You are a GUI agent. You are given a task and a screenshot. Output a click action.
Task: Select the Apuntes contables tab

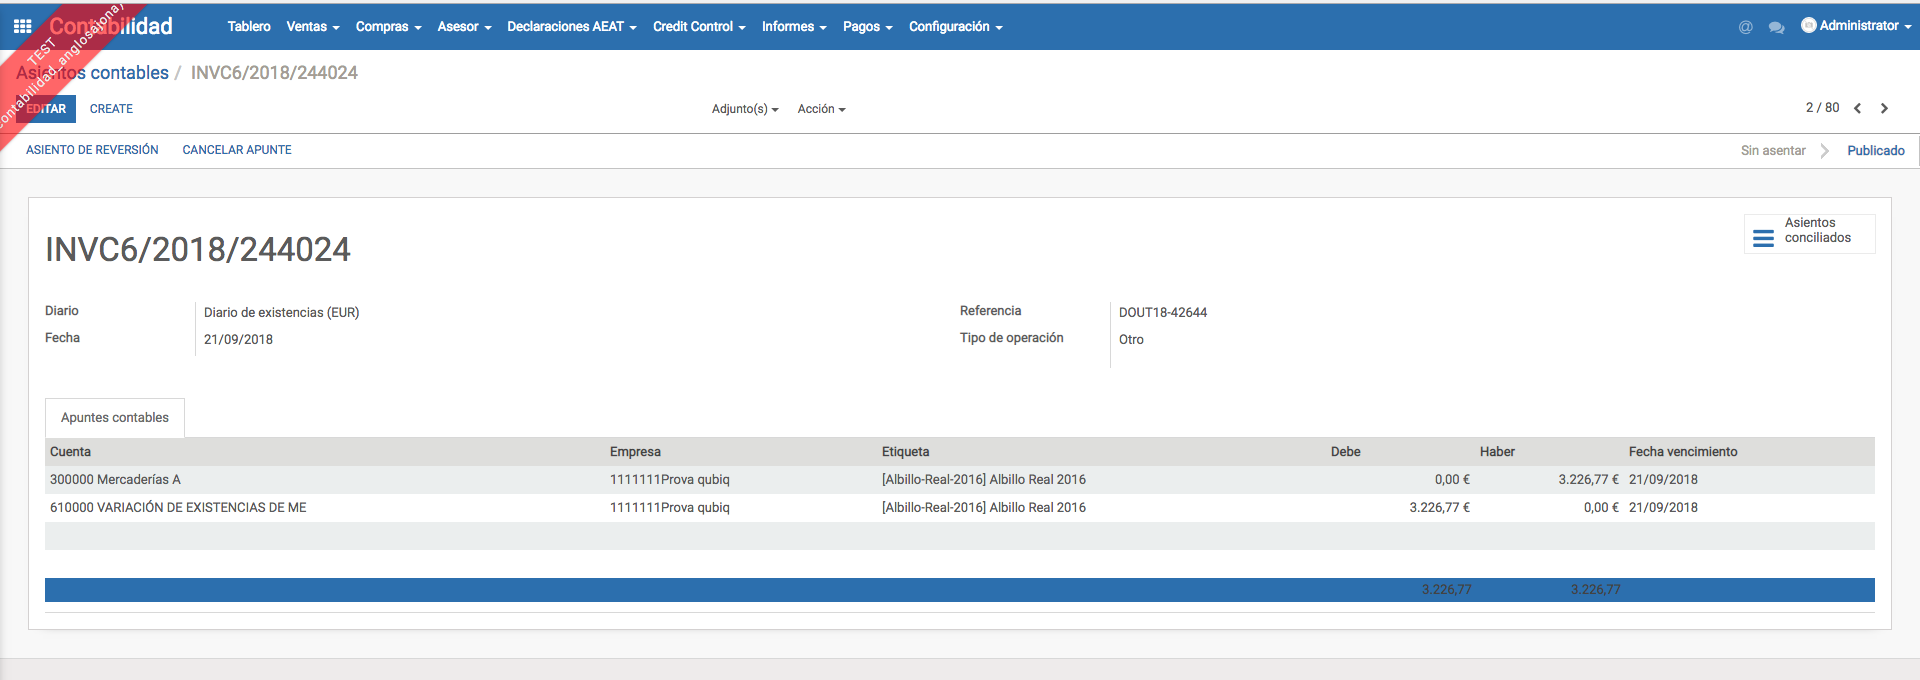(115, 418)
